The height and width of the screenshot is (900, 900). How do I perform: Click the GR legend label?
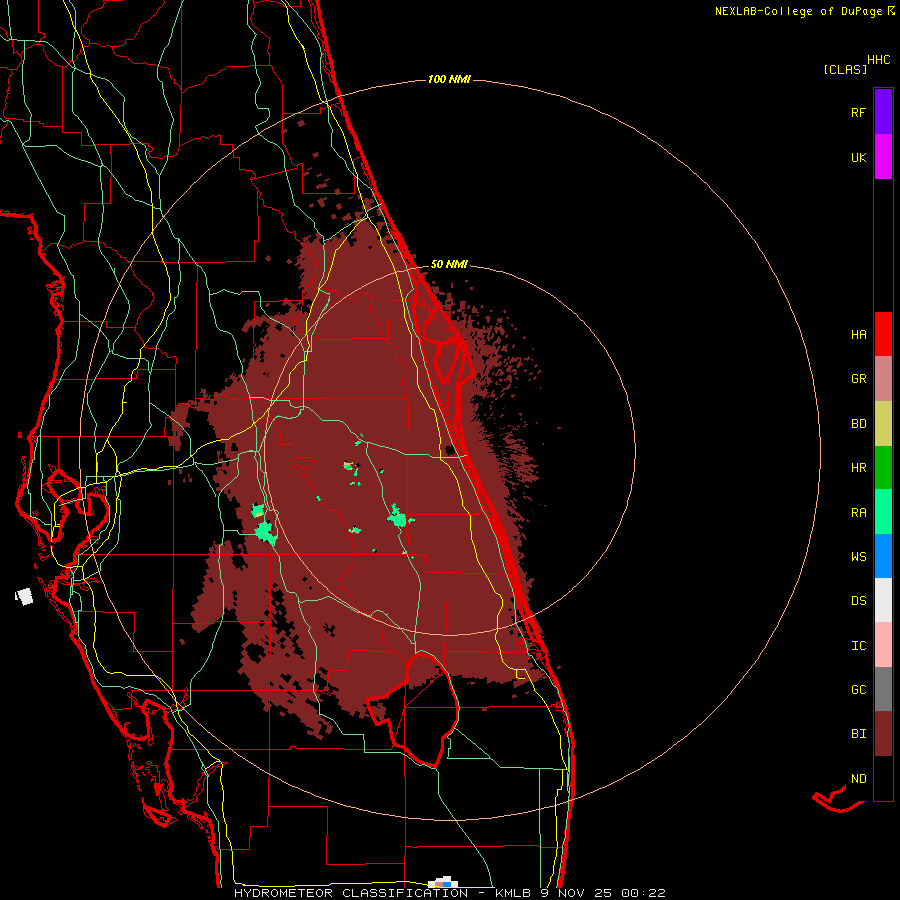point(858,379)
